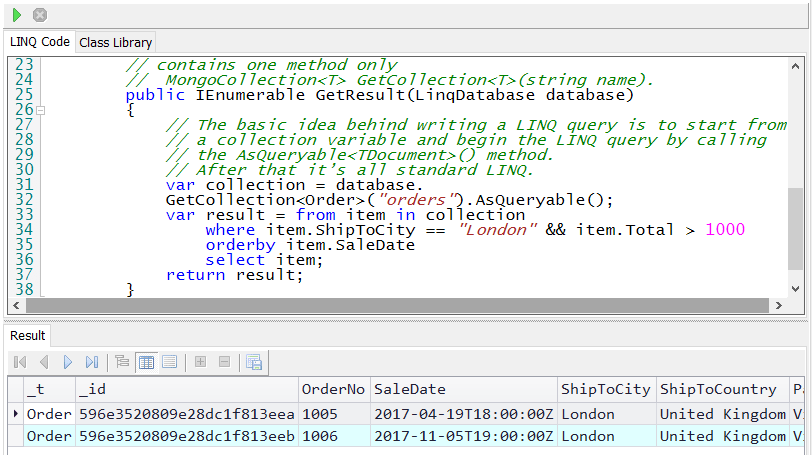Image resolution: width=812 pixels, height=455 pixels.
Task: Collapse code block at line 26
Action: point(41,109)
